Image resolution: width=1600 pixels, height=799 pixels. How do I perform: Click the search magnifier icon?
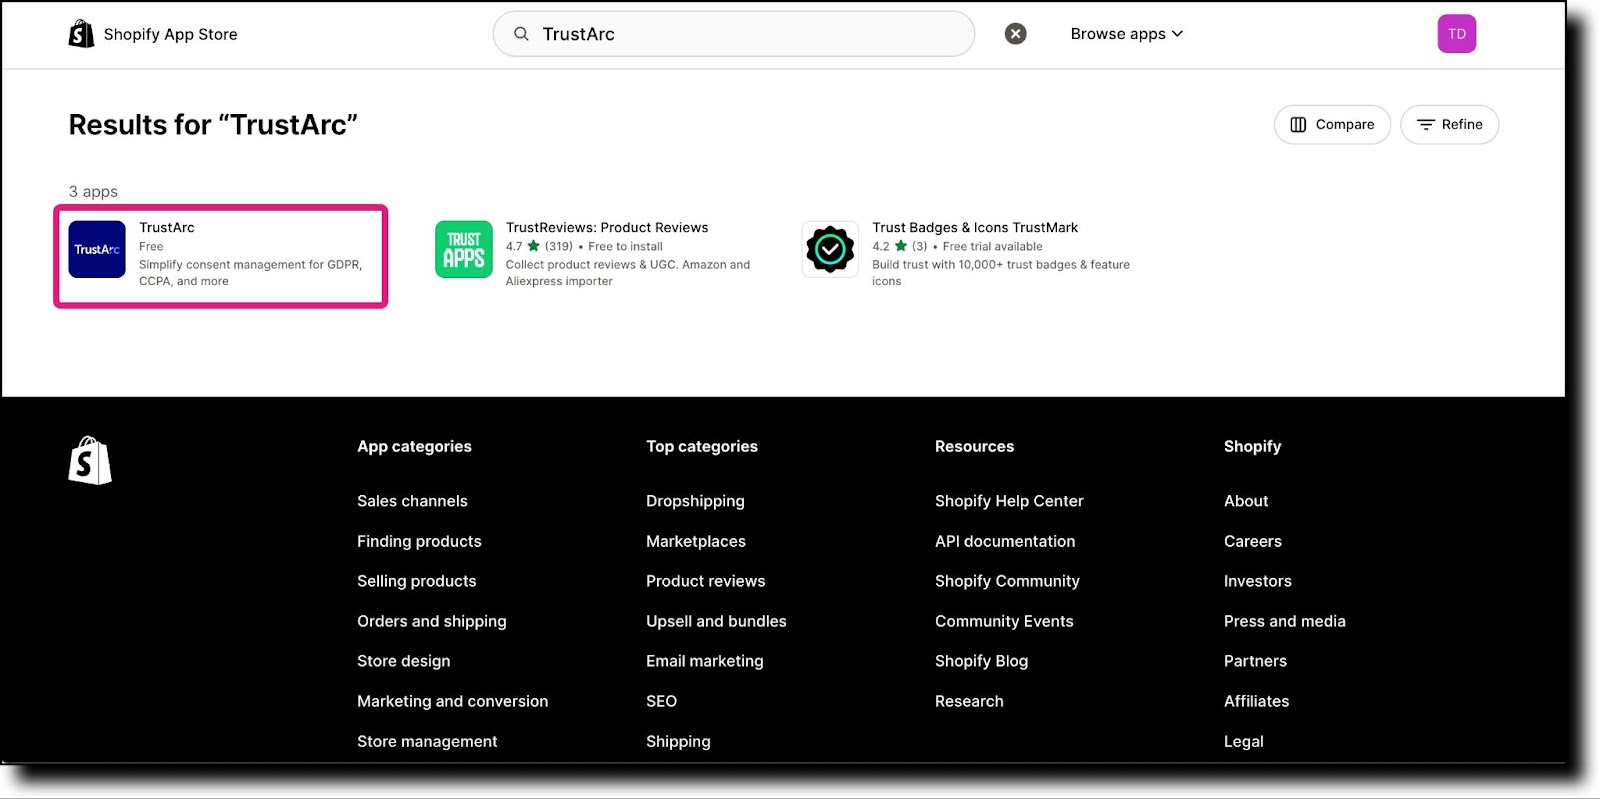tap(521, 34)
